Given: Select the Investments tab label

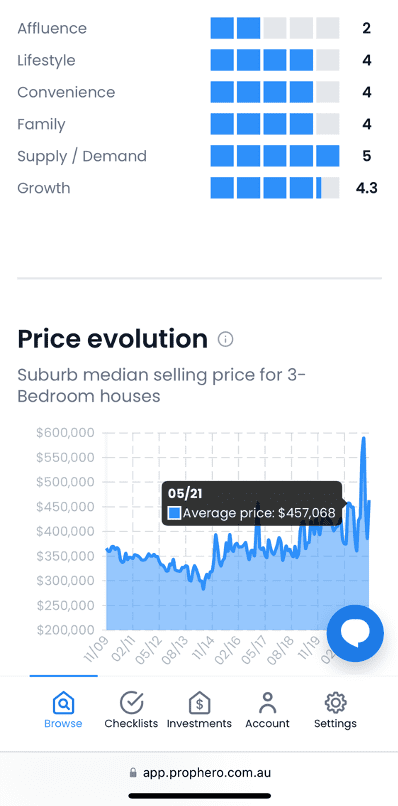Looking at the screenshot, I should point(199,723).
